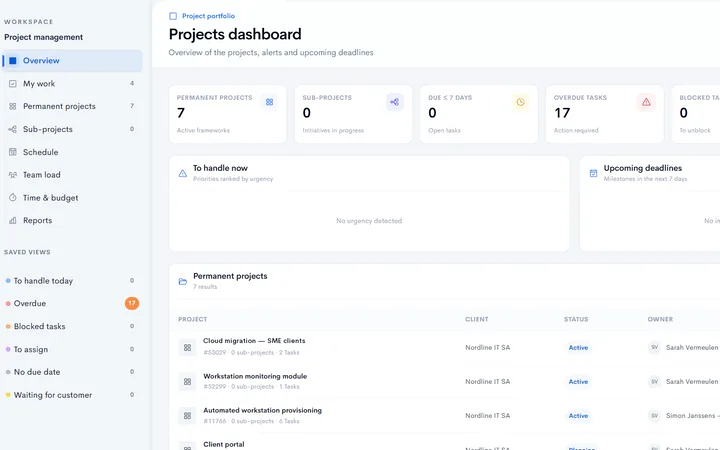
Task: Open the Overview menu item
Action: (72, 61)
